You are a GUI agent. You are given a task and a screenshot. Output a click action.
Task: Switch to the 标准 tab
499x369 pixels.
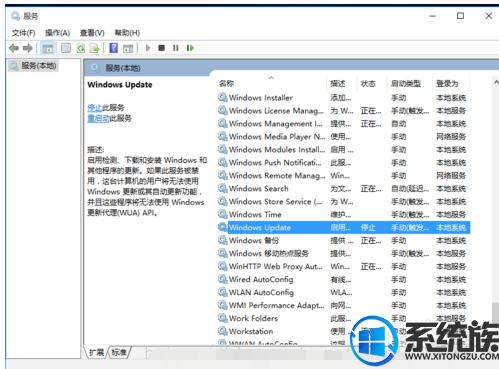tap(119, 352)
